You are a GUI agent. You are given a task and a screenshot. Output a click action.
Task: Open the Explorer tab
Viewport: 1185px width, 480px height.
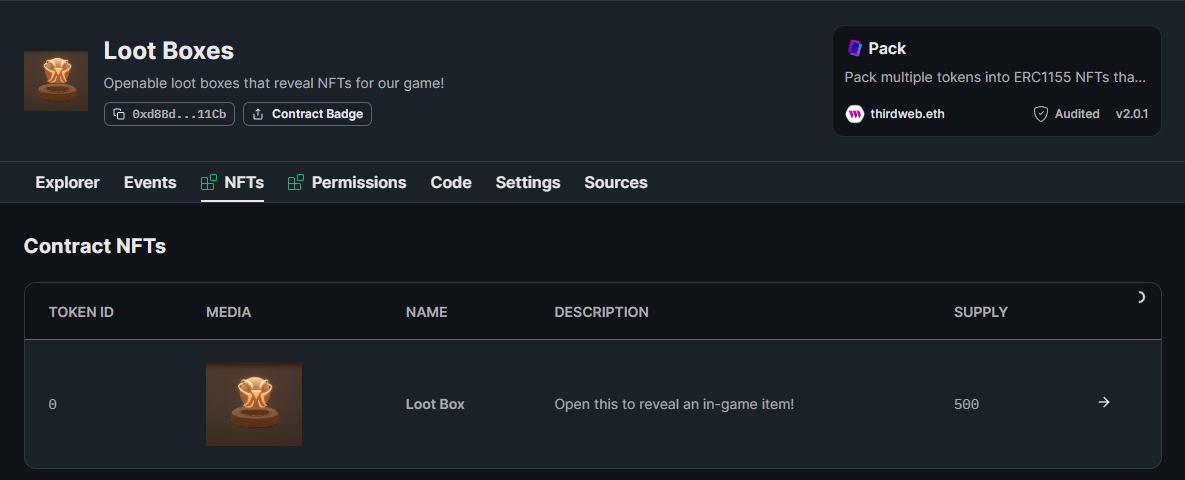(x=67, y=182)
